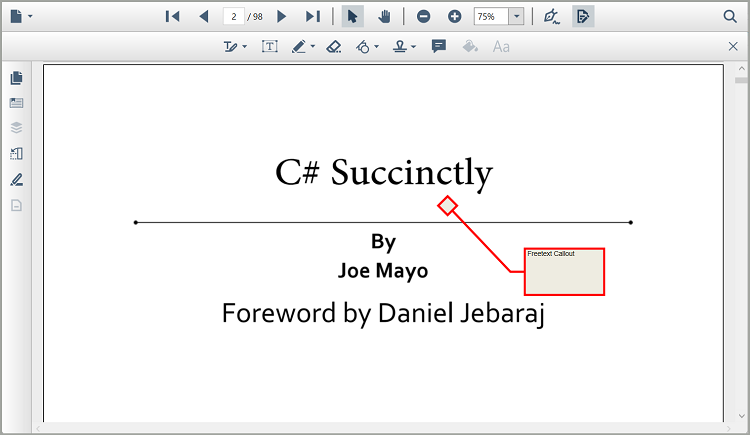750x435 pixels.
Task: Jump to the last page
Action: click(312, 17)
